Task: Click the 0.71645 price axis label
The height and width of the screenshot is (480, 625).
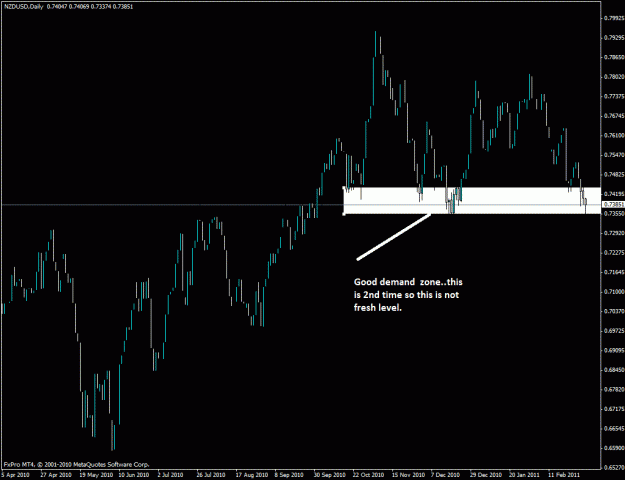Action: [x=615, y=272]
